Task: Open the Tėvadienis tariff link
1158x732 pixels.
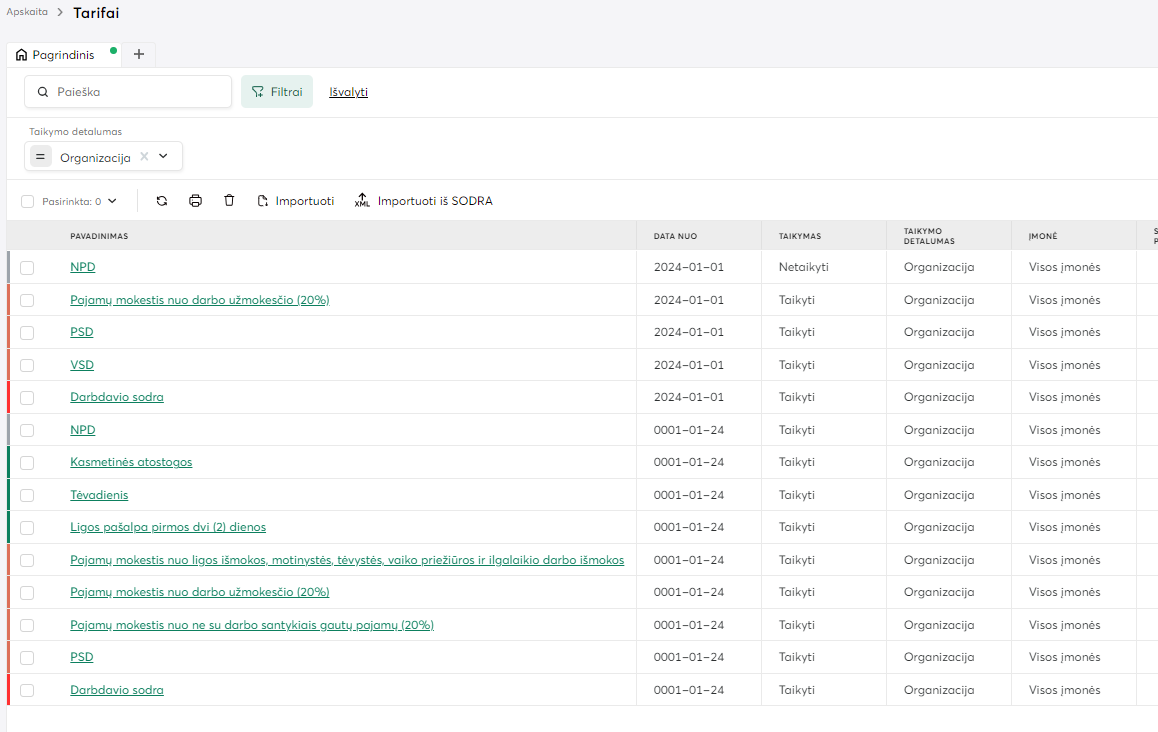Action: tap(99, 495)
